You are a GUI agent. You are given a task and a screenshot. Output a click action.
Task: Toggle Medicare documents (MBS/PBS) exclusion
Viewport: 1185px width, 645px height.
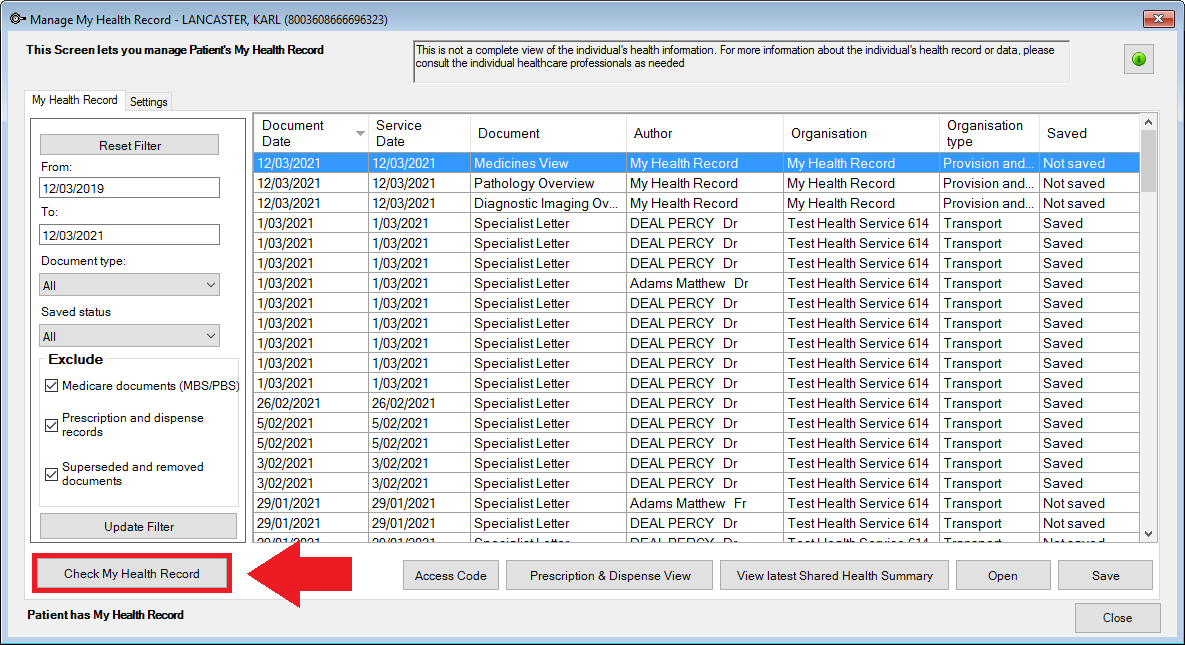click(51, 386)
